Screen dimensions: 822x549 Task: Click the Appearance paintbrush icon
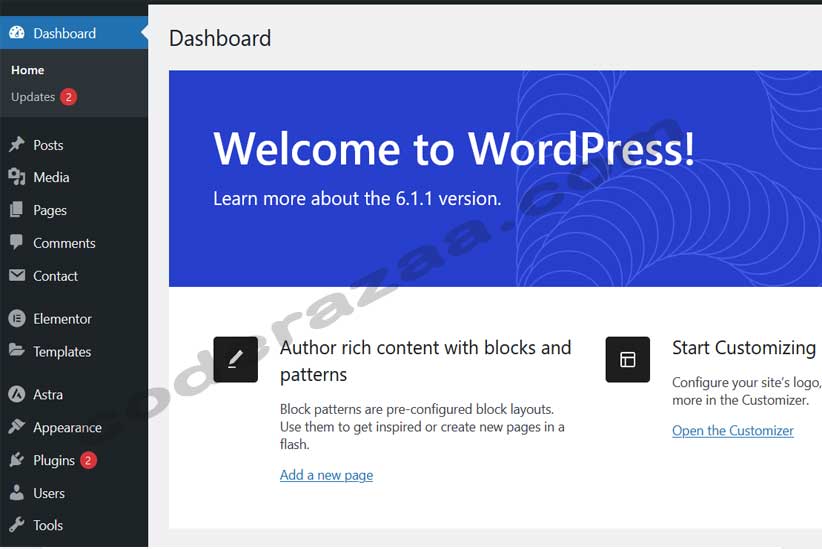[x=17, y=427]
